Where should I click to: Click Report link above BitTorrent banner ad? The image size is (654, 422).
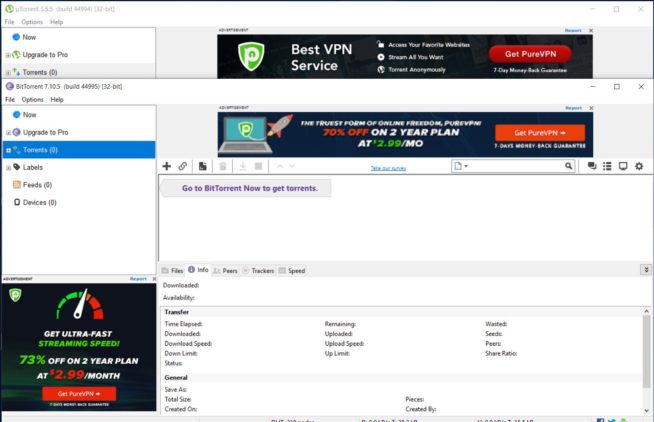click(x=574, y=108)
